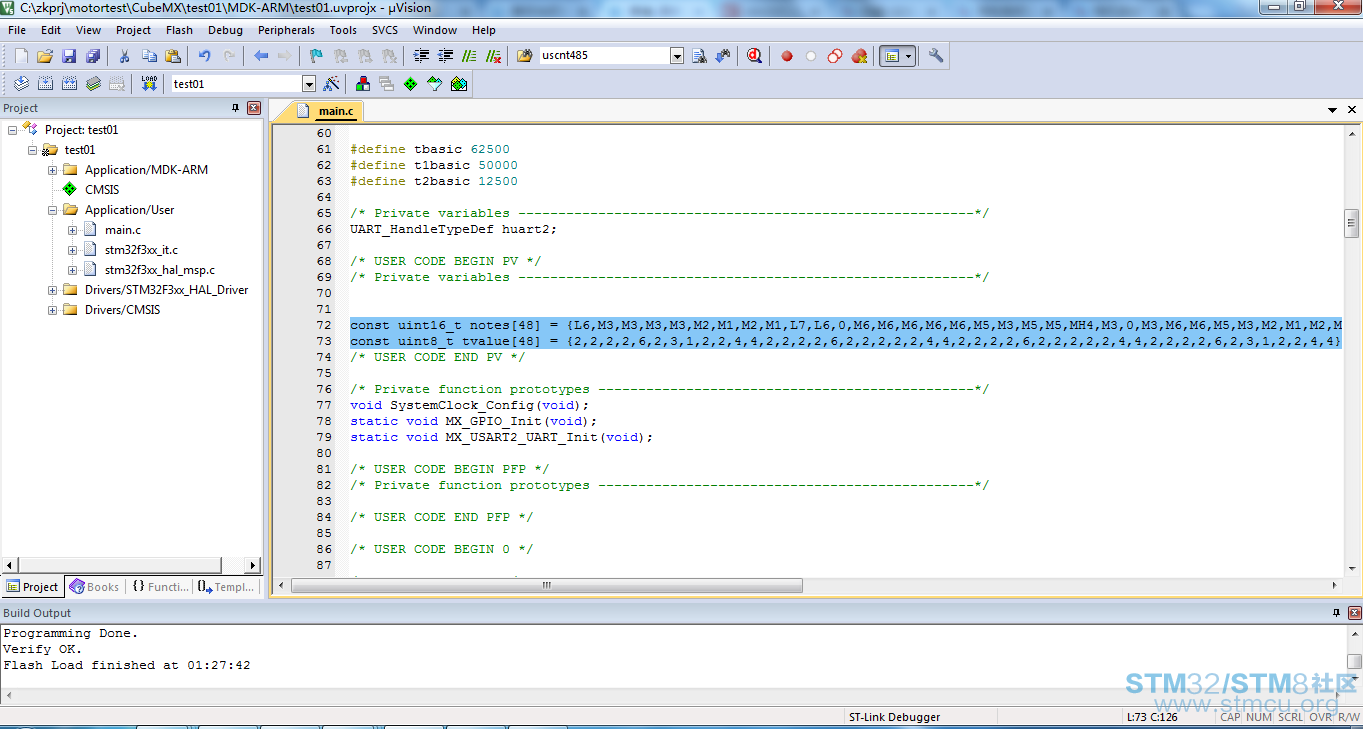
Task: Start the debug session with the magnifier d icon
Action: pos(754,56)
